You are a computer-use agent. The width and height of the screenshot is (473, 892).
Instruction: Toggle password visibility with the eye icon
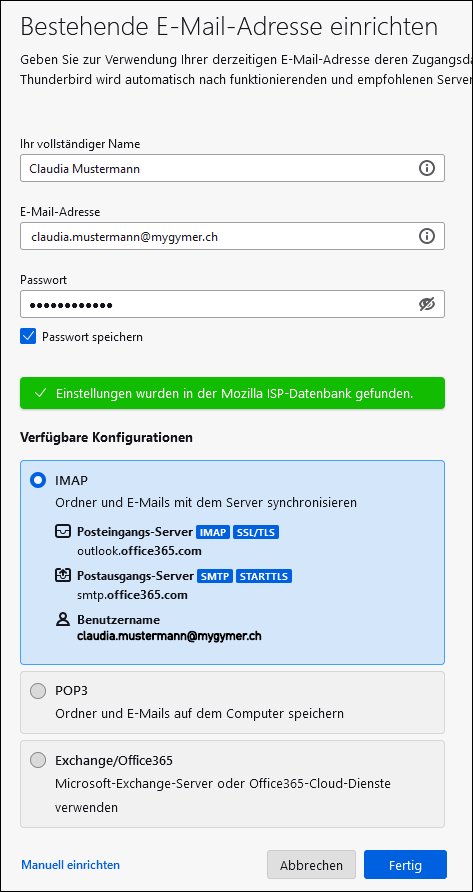pyautogui.click(x=426, y=304)
